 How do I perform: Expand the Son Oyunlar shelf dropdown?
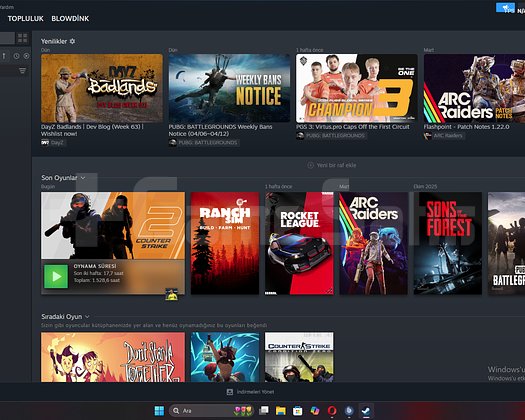coord(83,178)
